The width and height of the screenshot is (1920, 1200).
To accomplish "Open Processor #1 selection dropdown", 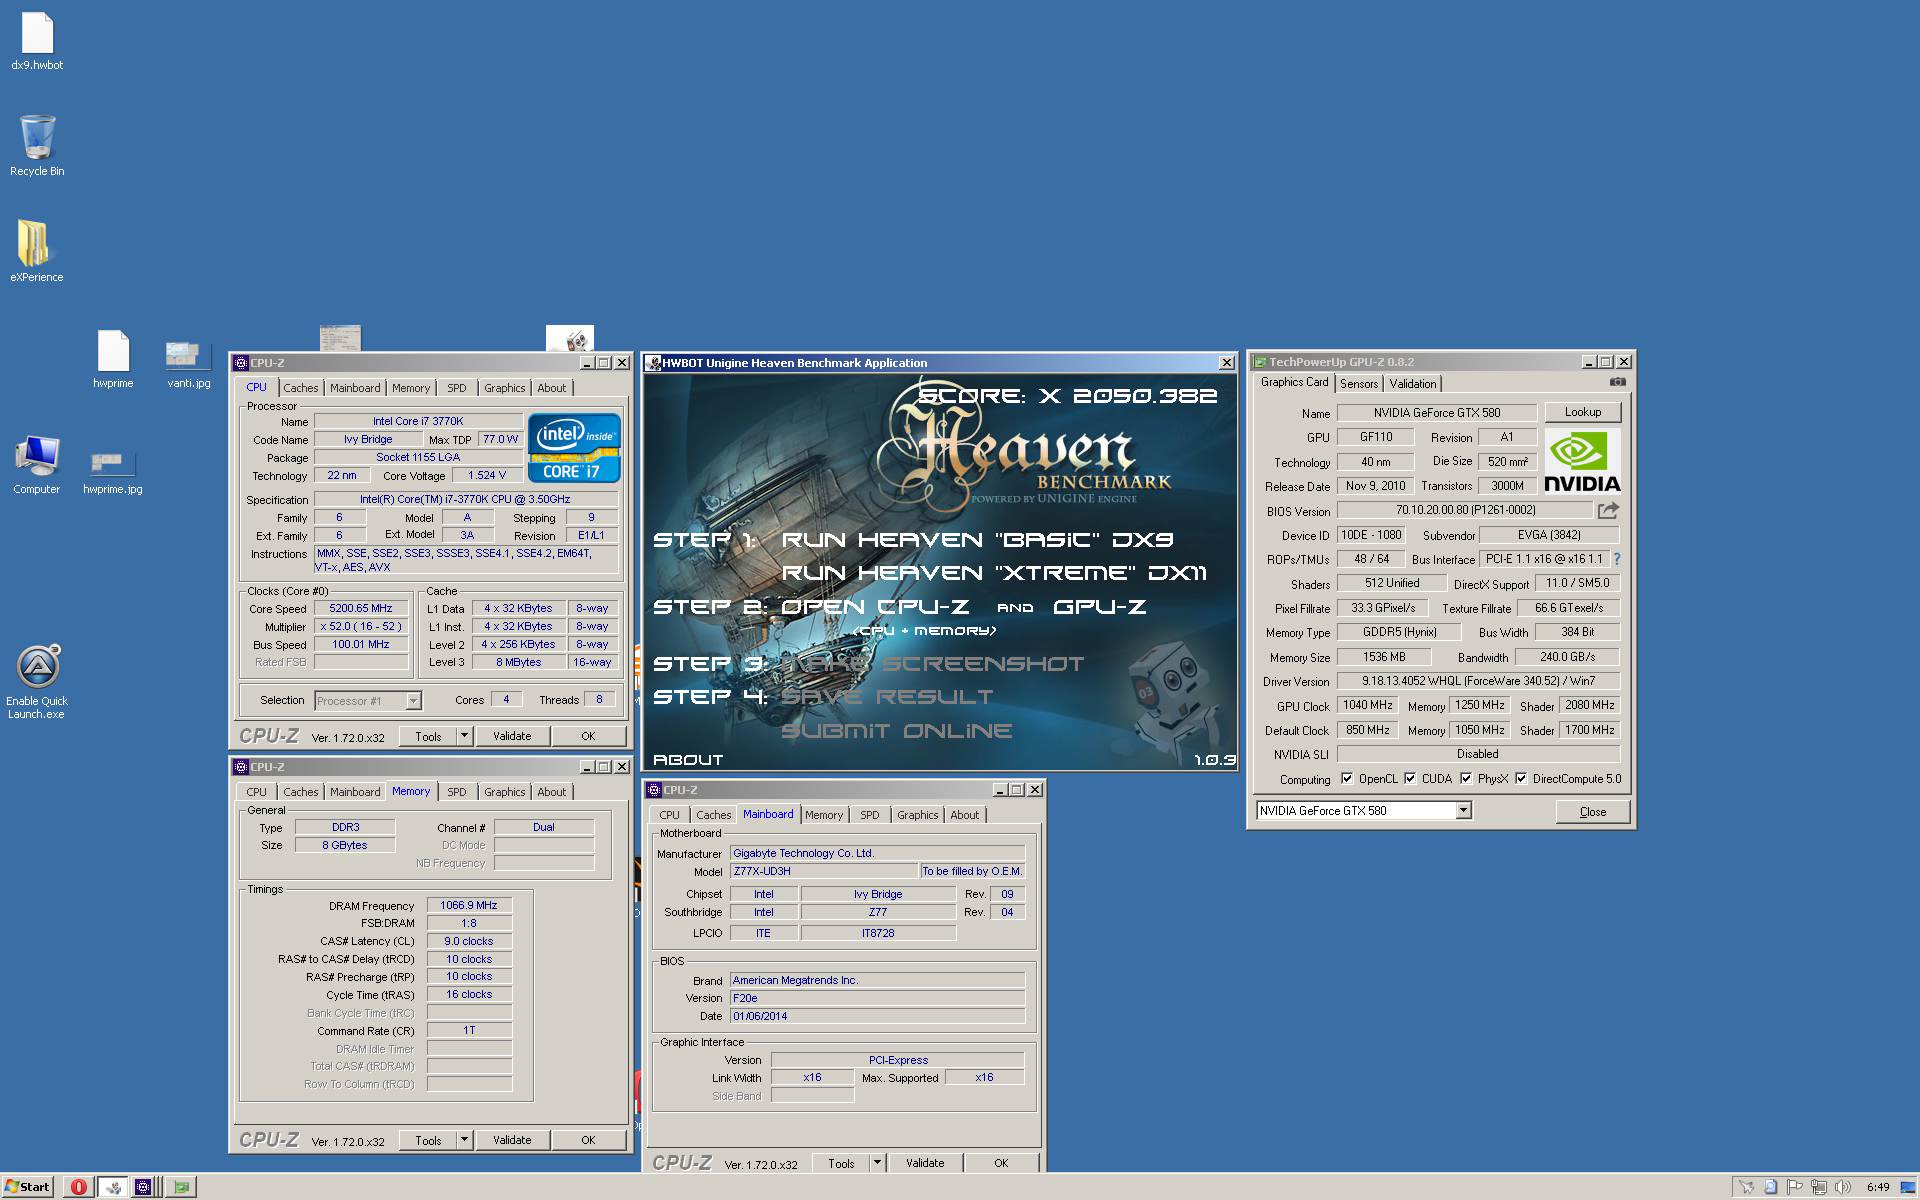I will point(413,701).
